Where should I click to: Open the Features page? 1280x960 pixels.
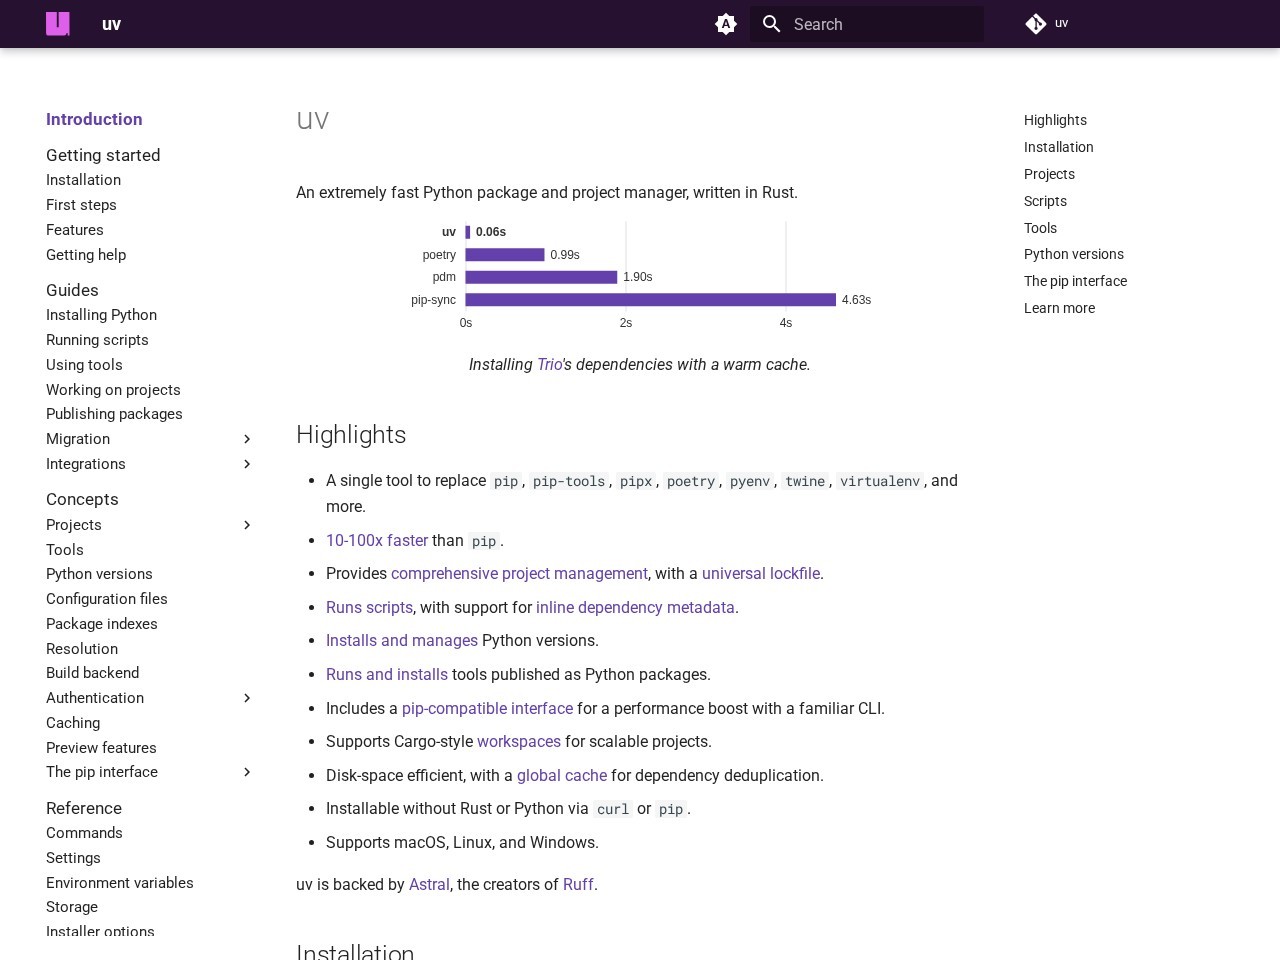[75, 230]
